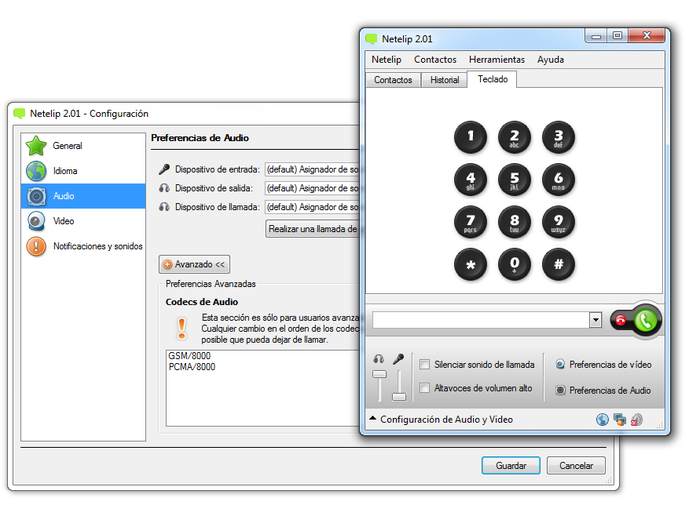This screenshot has width=700, height=516.
Task: Adjust the microphone volume slider
Action: (x=399, y=396)
